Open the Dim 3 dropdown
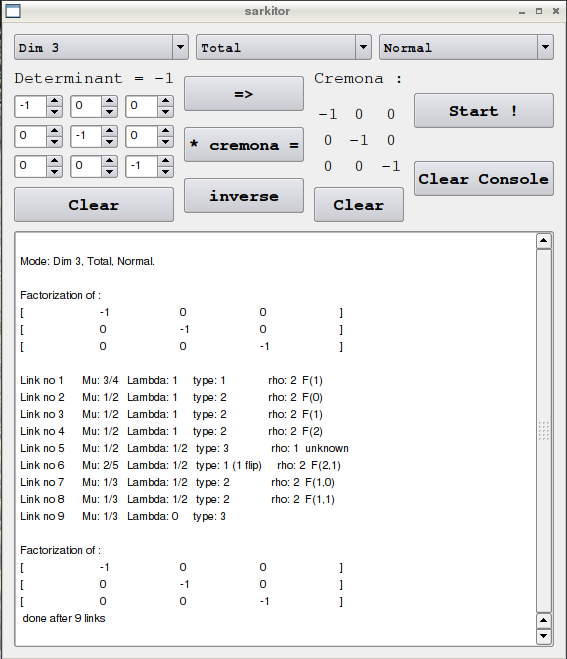567x659 pixels. [x=101, y=47]
